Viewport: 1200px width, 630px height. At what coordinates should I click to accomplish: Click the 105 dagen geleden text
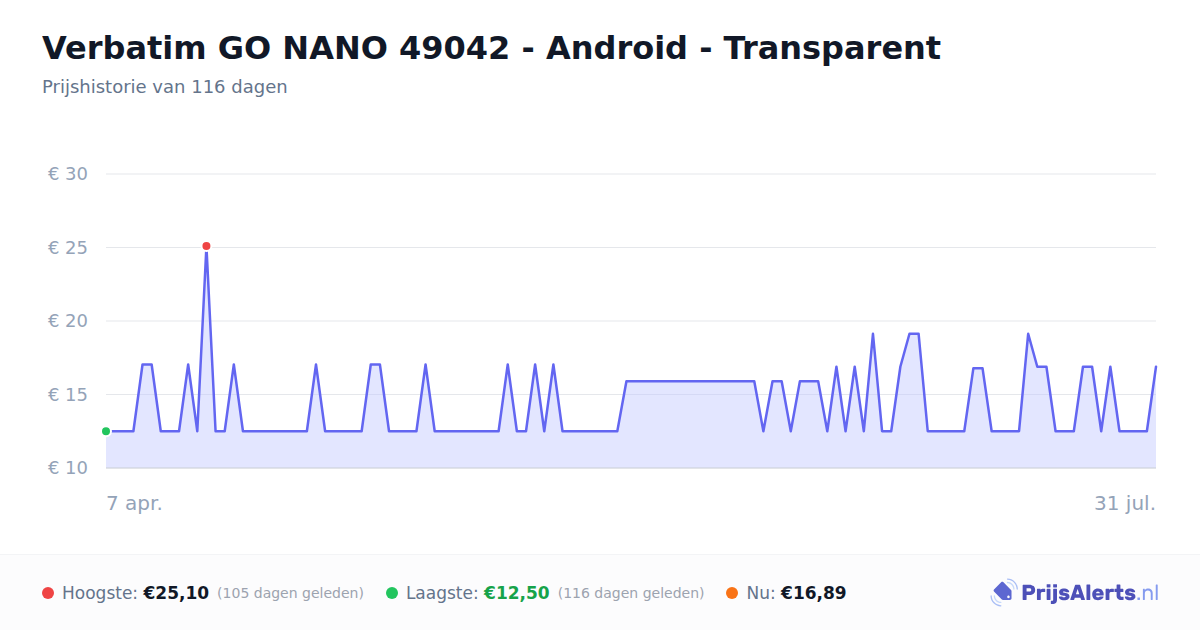pos(290,593)
